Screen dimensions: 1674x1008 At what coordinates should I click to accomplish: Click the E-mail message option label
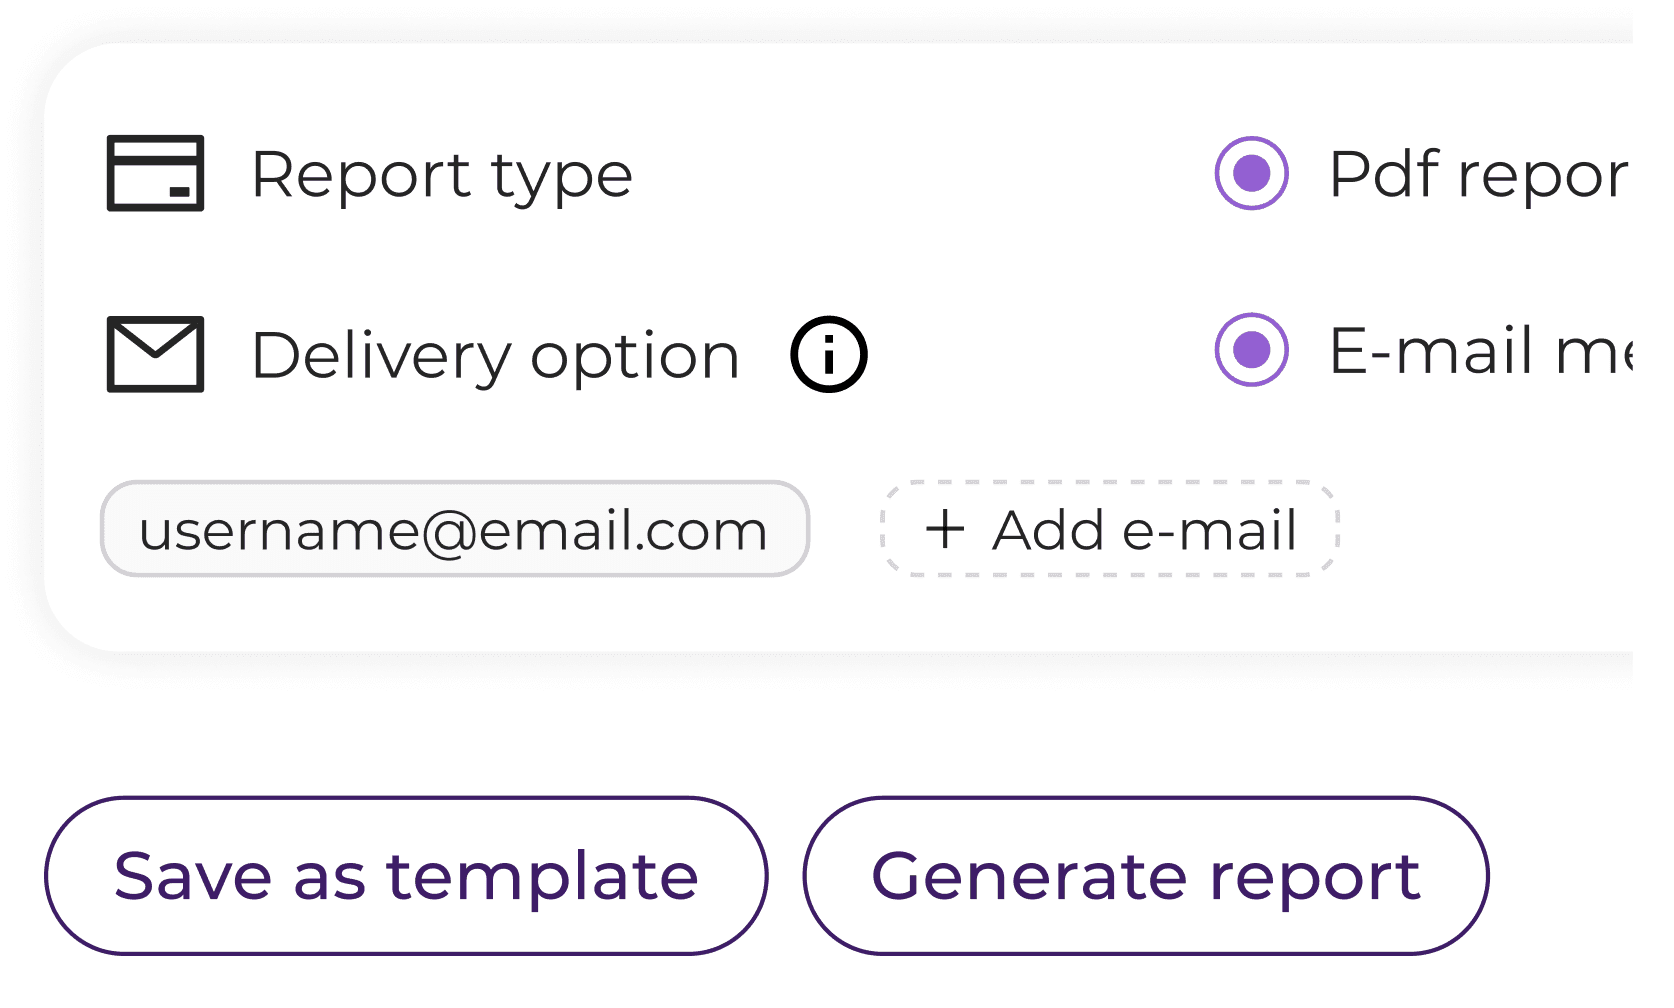point(1480,351)
